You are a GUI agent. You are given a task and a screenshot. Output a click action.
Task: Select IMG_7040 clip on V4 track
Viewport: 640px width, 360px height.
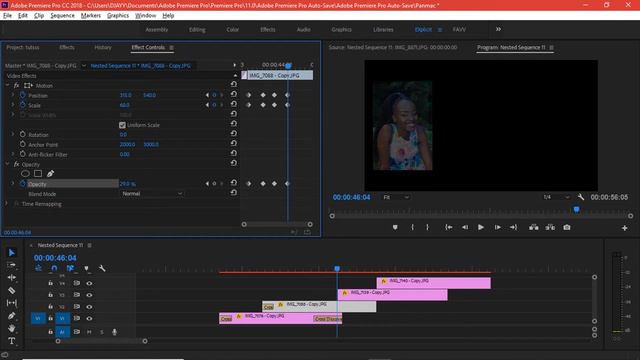coord(433,283)
